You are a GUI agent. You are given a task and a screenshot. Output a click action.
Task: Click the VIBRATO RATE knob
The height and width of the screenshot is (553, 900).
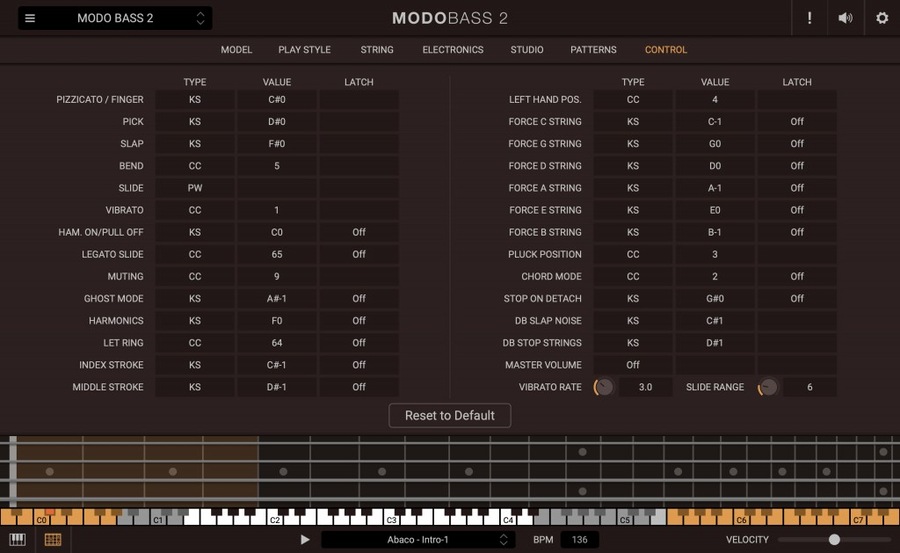(x=603, y=387)
